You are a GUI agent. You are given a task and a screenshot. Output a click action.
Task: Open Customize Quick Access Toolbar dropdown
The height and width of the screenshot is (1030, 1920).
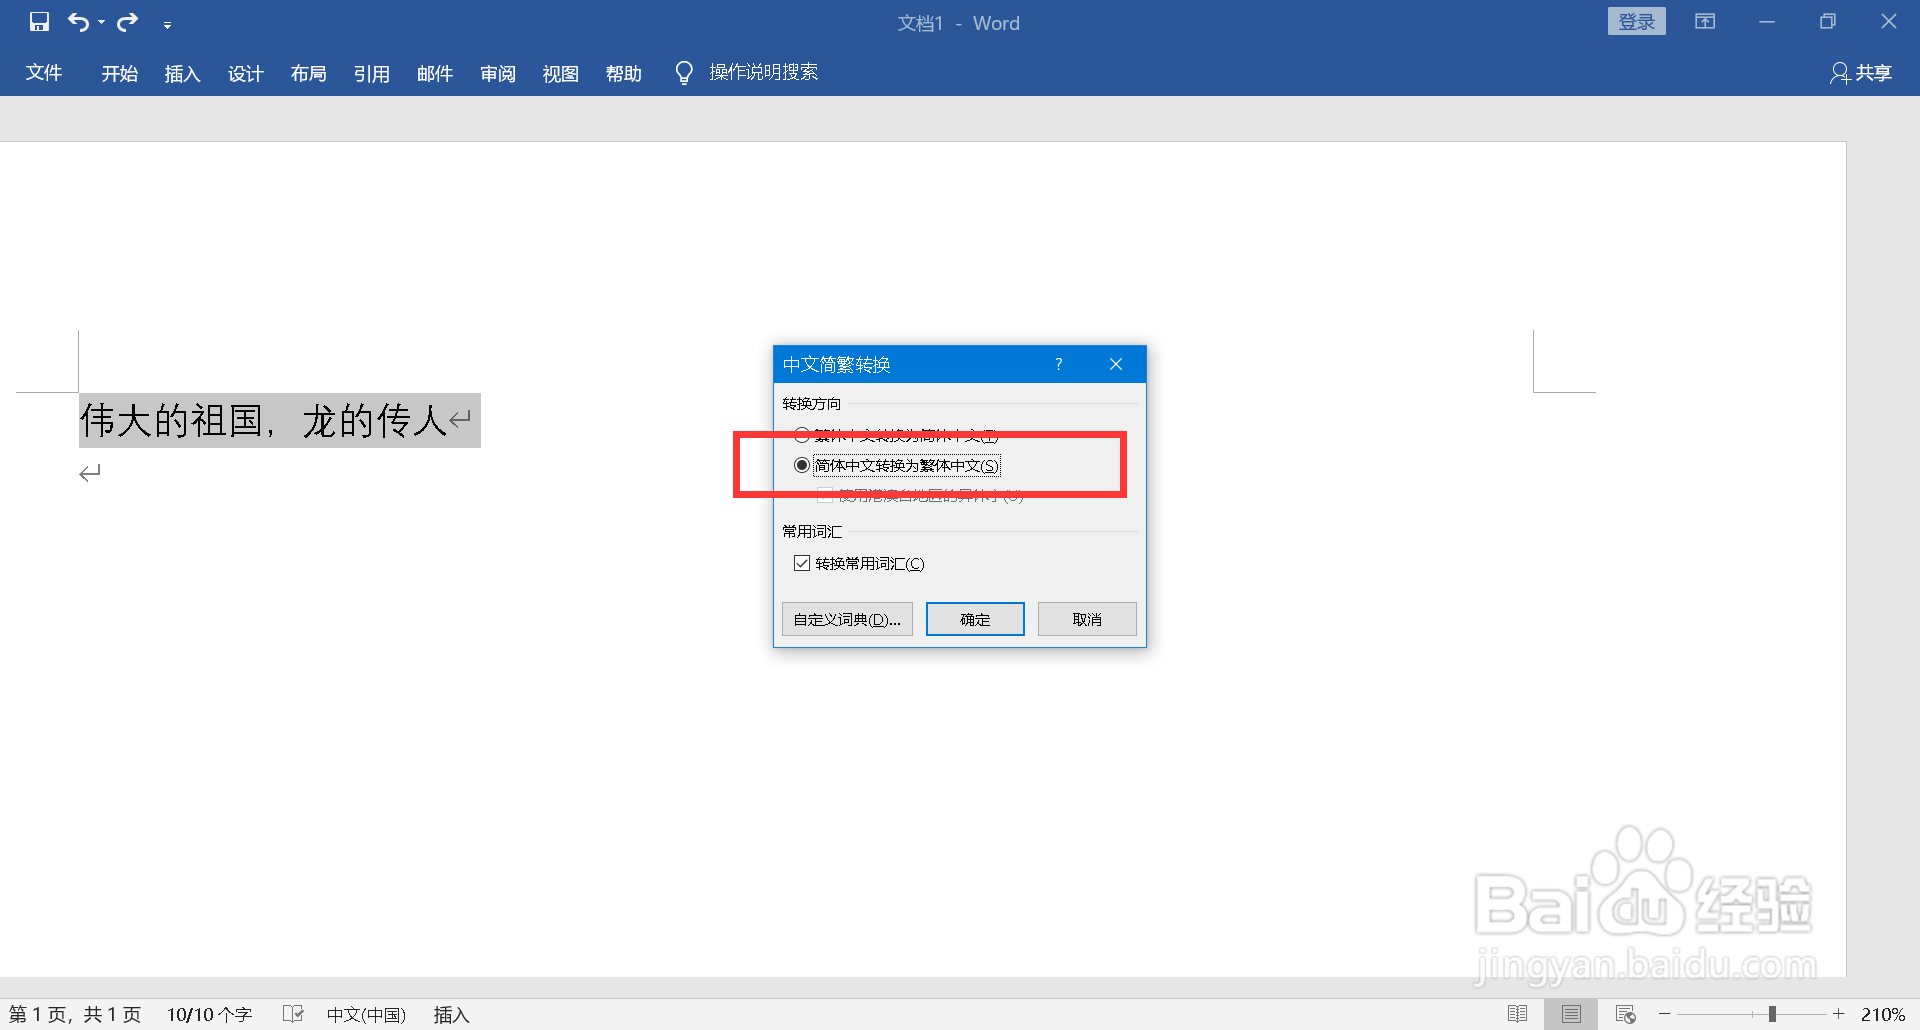coord(167,24)
